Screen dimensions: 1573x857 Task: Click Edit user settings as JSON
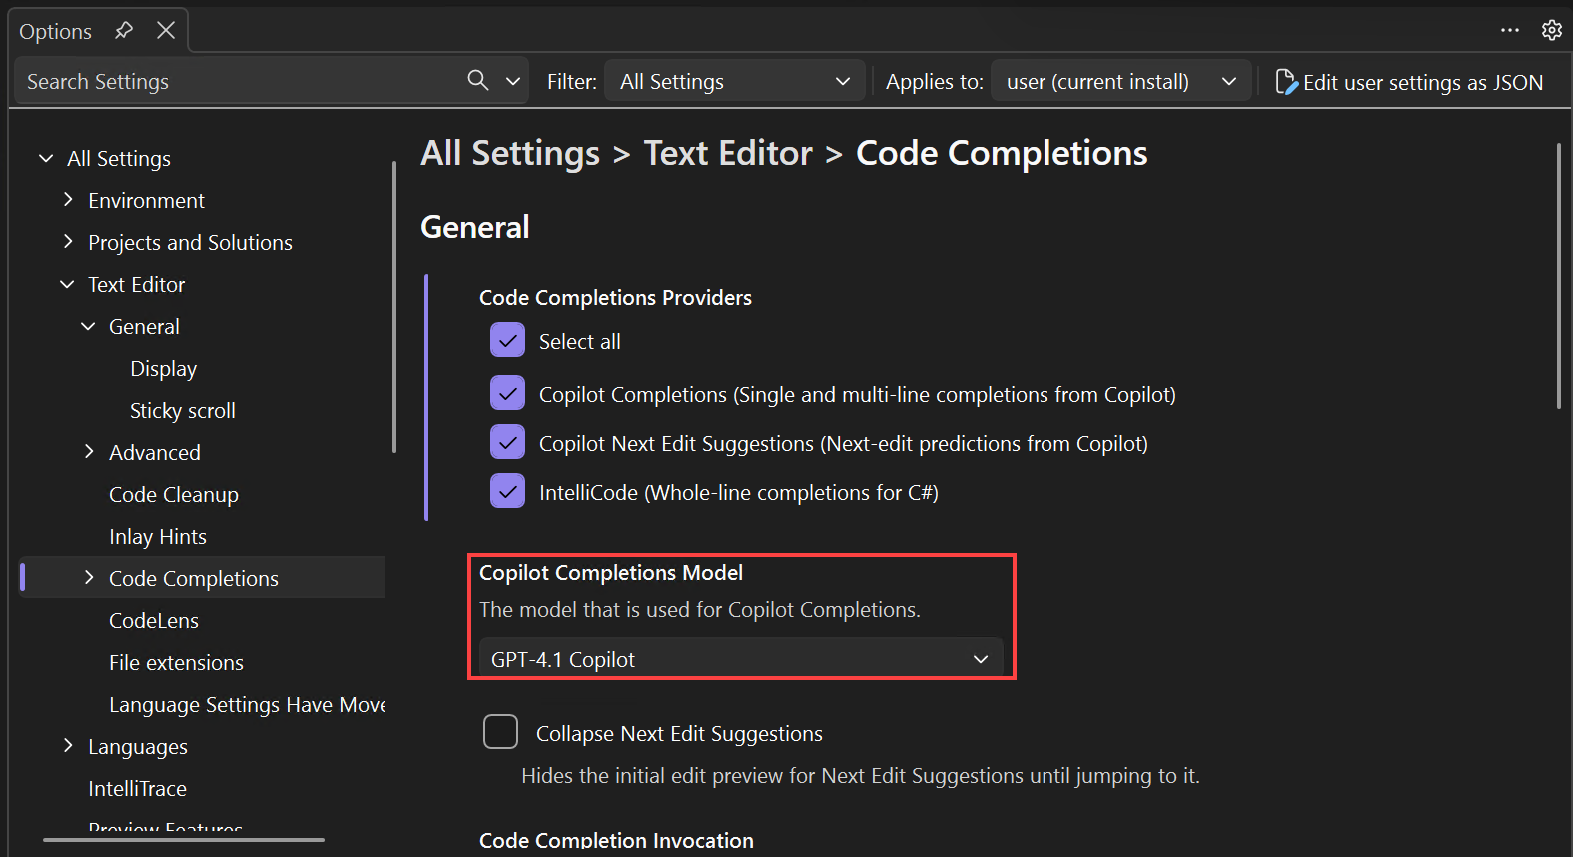click(1409, 82)
